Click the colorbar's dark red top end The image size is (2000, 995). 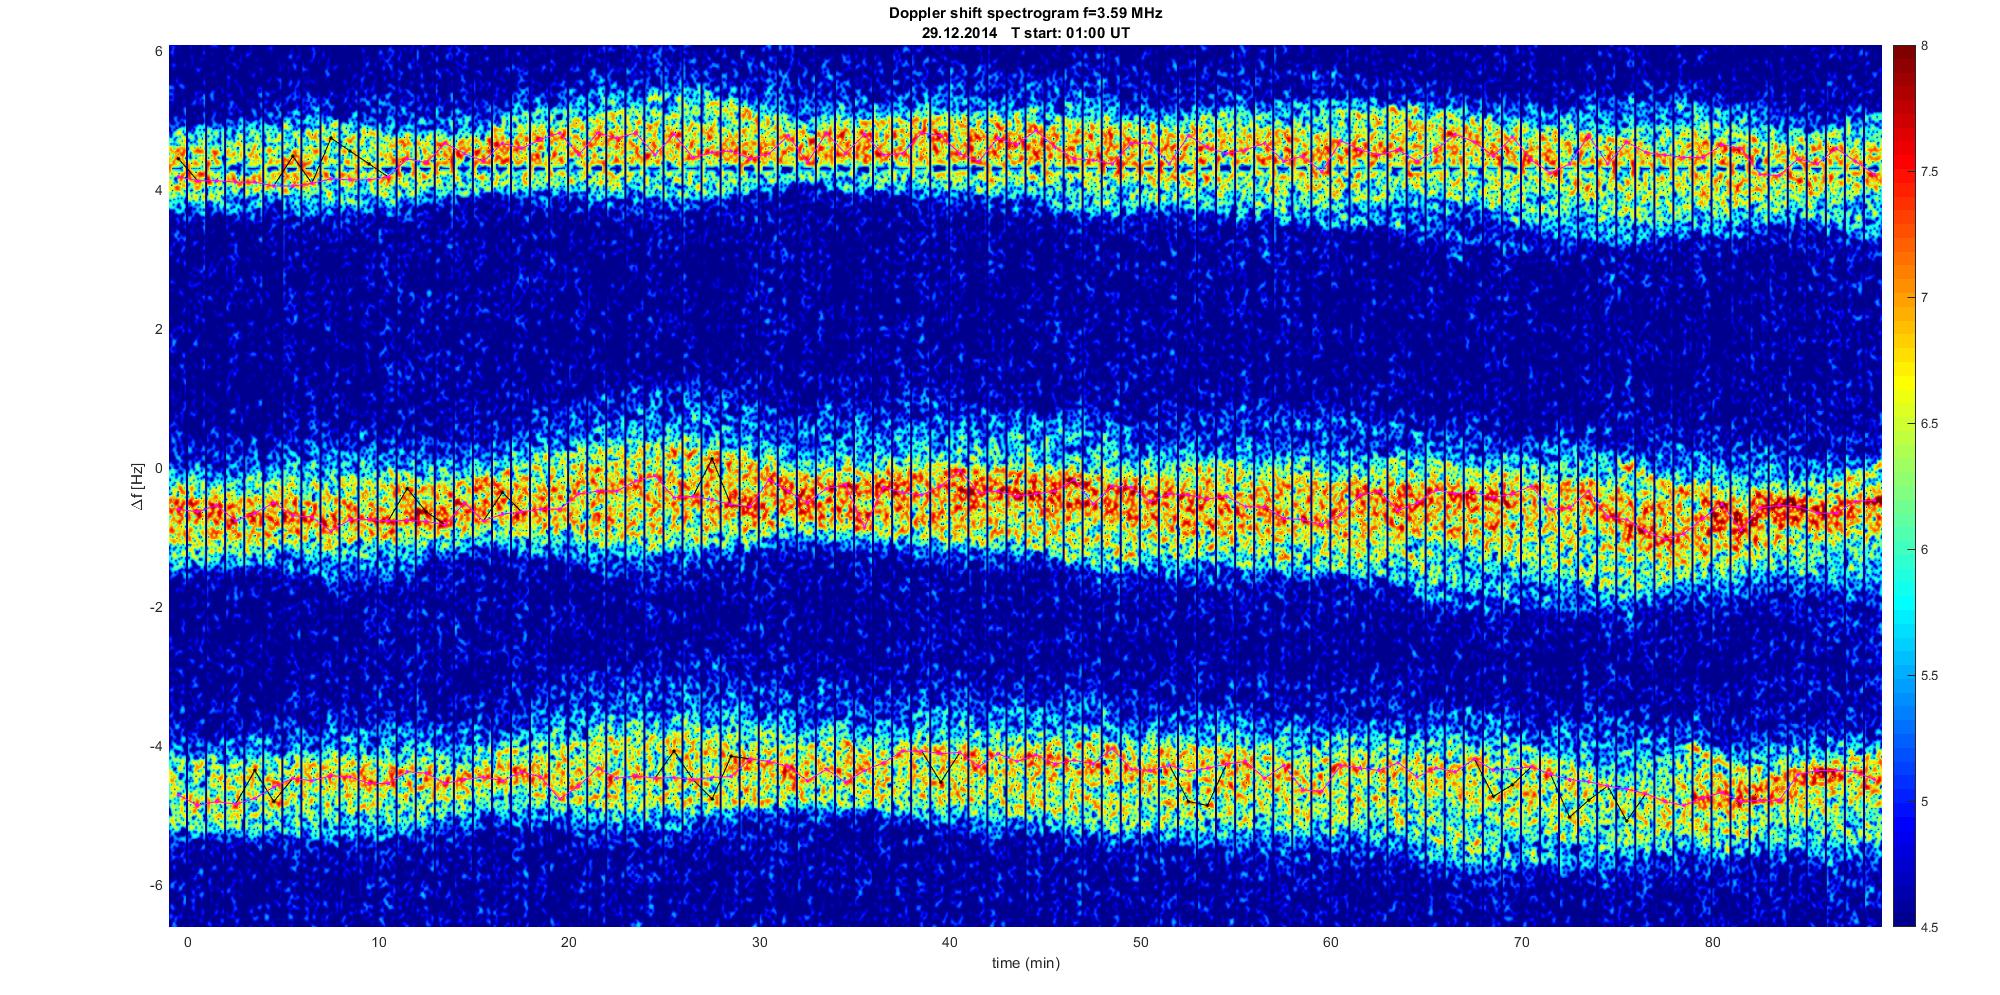[1903, 52]
